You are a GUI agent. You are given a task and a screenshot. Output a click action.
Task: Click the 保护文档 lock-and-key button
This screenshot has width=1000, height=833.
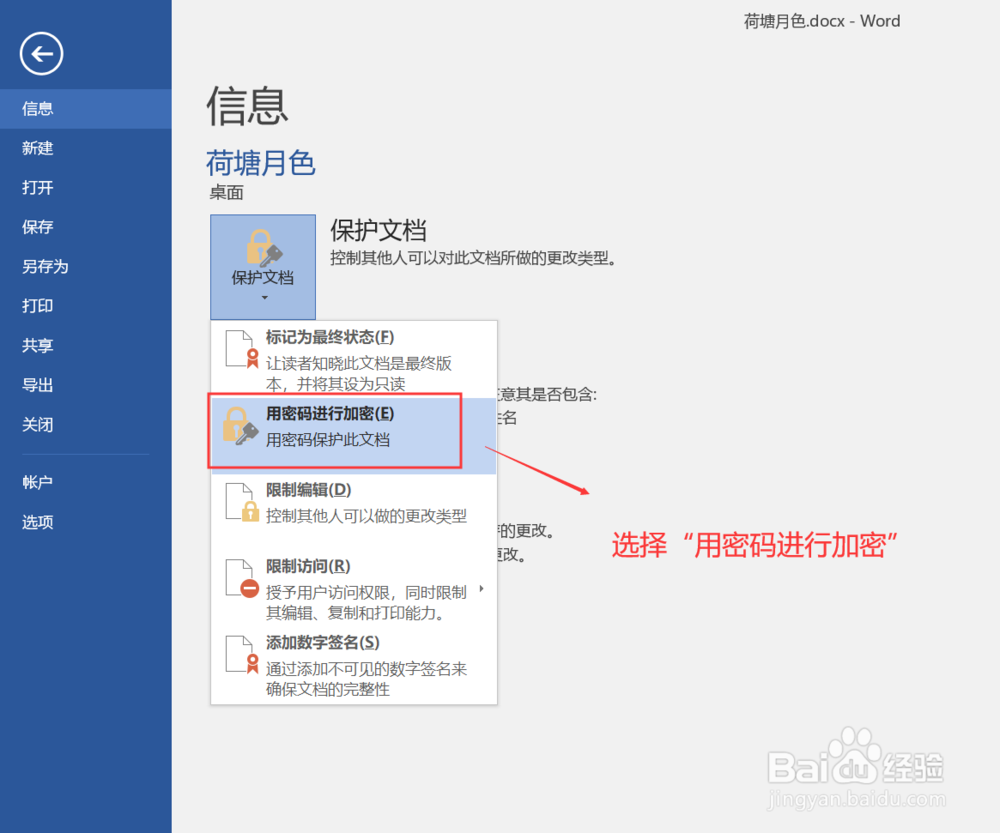[263, 267]
